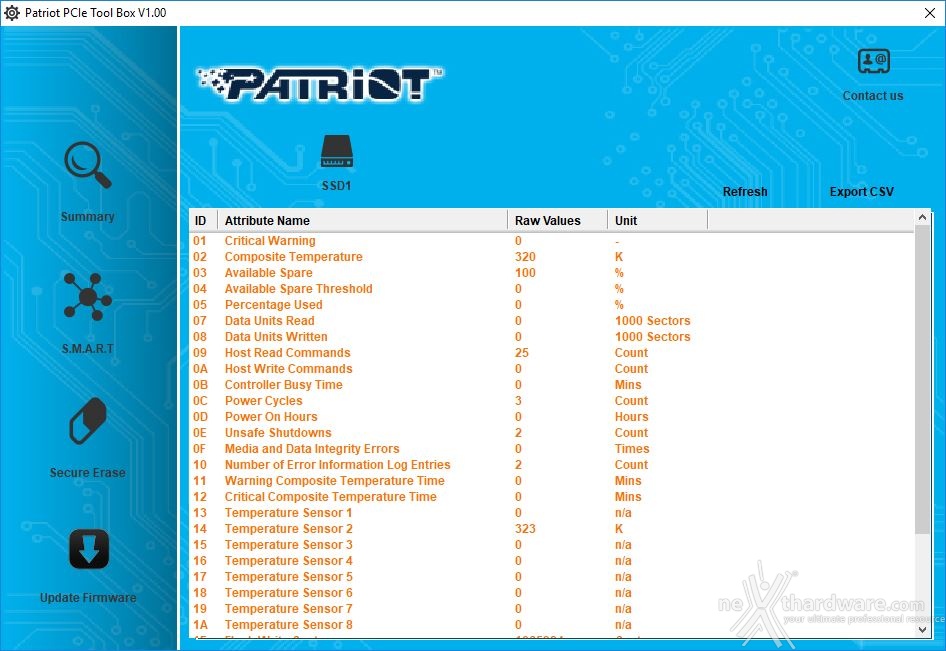
Task: Click the Patriot logo
Action: pyautogui.click(x=320, y=83)
